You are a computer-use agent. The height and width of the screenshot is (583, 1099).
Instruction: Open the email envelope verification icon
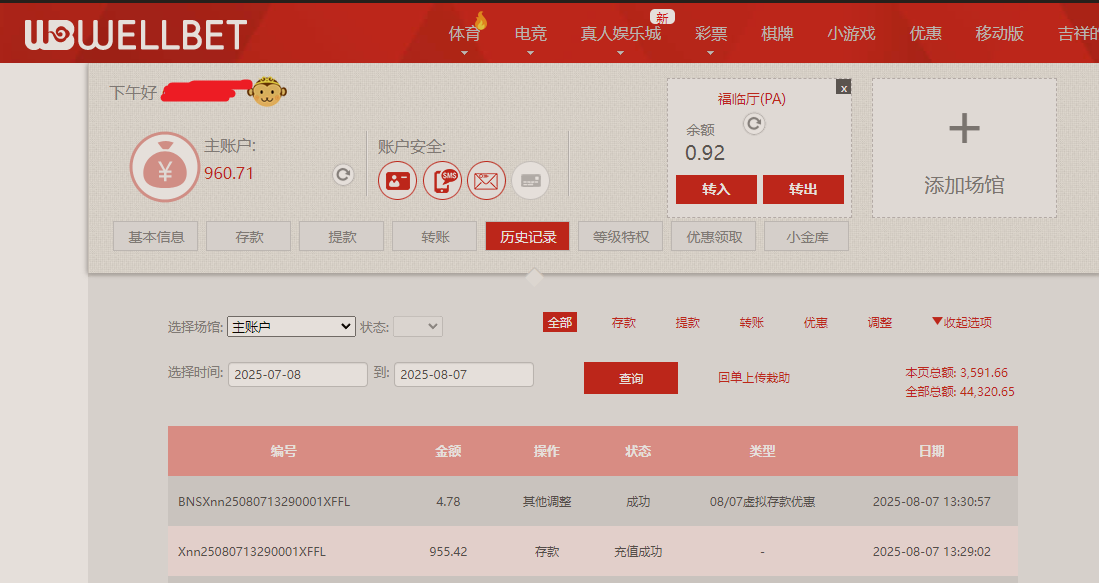(x=486, y=181)
